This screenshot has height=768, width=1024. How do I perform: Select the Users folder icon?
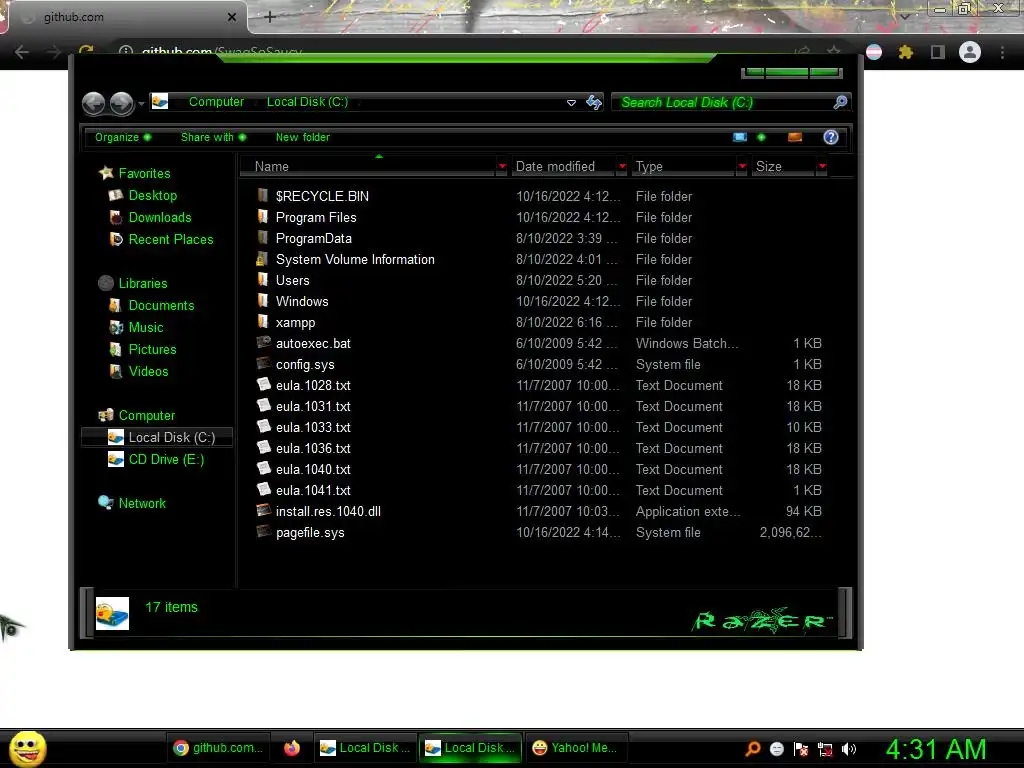click(x=263, y=280)
